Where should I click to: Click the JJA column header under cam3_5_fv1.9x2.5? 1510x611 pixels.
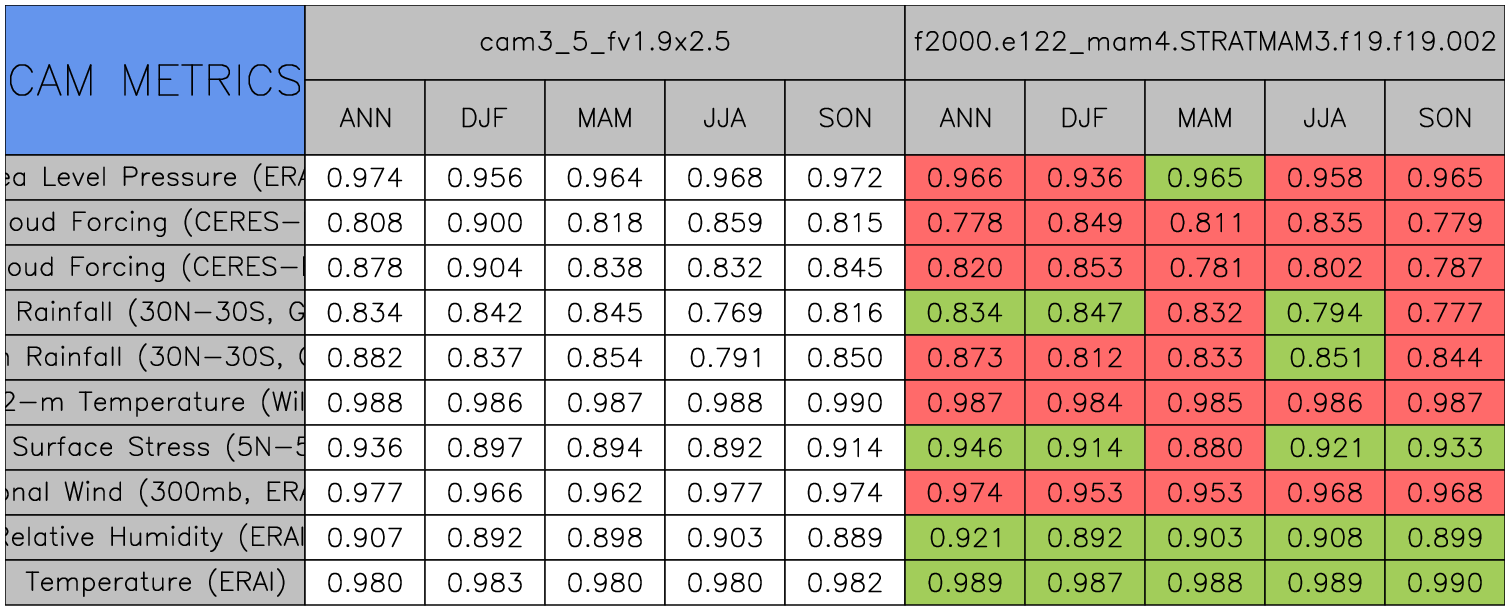(724, 118)
